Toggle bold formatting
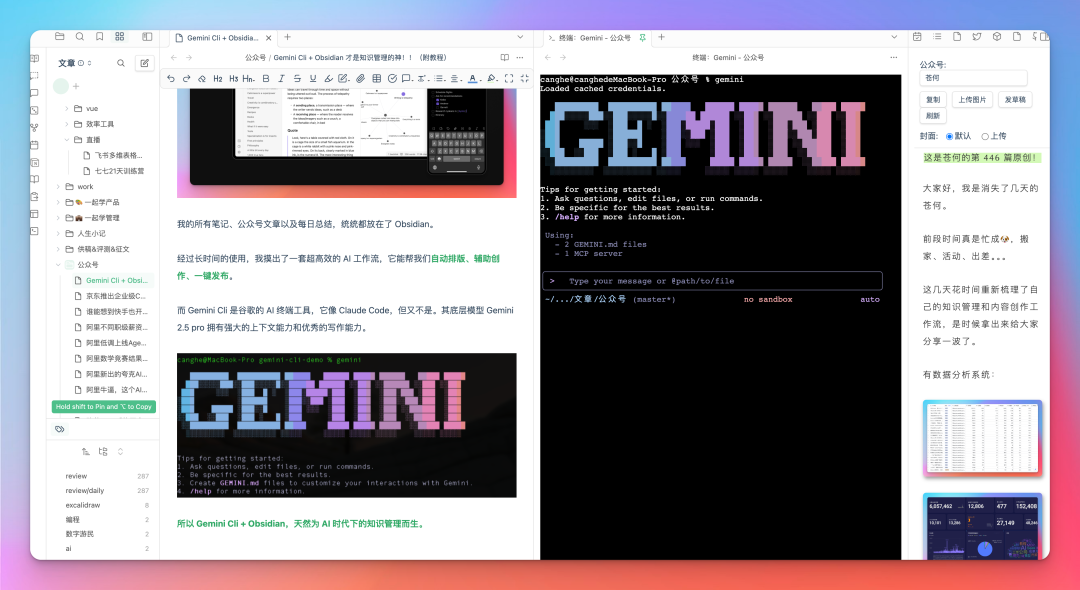This screenshot has height=590, width=1080. coord(266,78)
